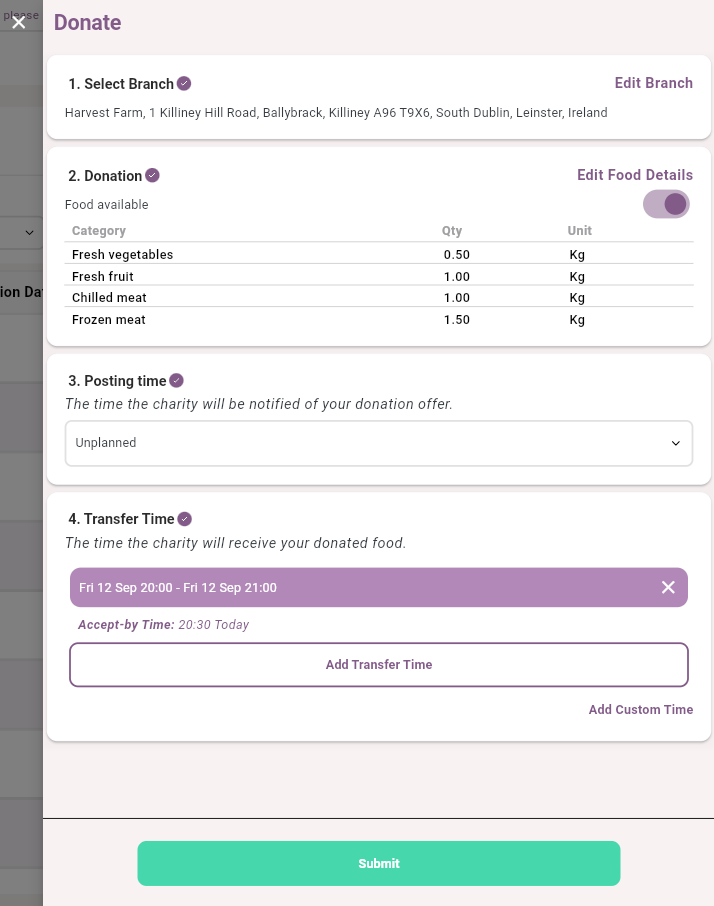Close the Donate panel with X icon
Image resolution: width=714 pixels, height=906 pixels.
18,22
